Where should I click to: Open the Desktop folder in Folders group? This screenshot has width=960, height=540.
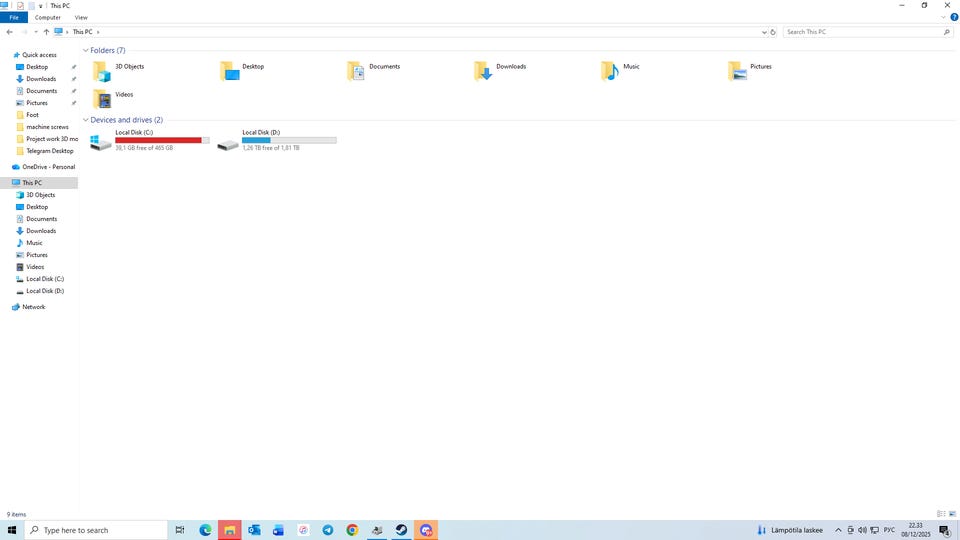point(242,71)
